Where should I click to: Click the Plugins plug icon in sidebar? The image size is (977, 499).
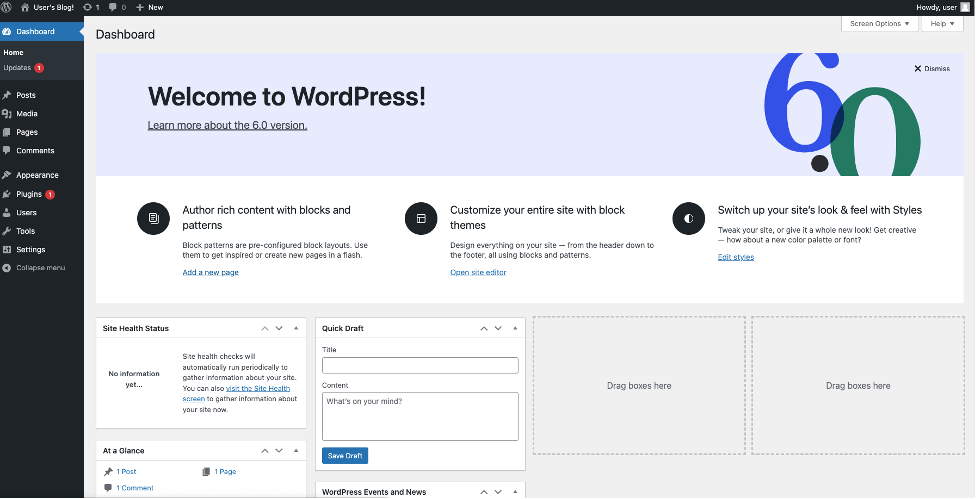coord(7,194)
